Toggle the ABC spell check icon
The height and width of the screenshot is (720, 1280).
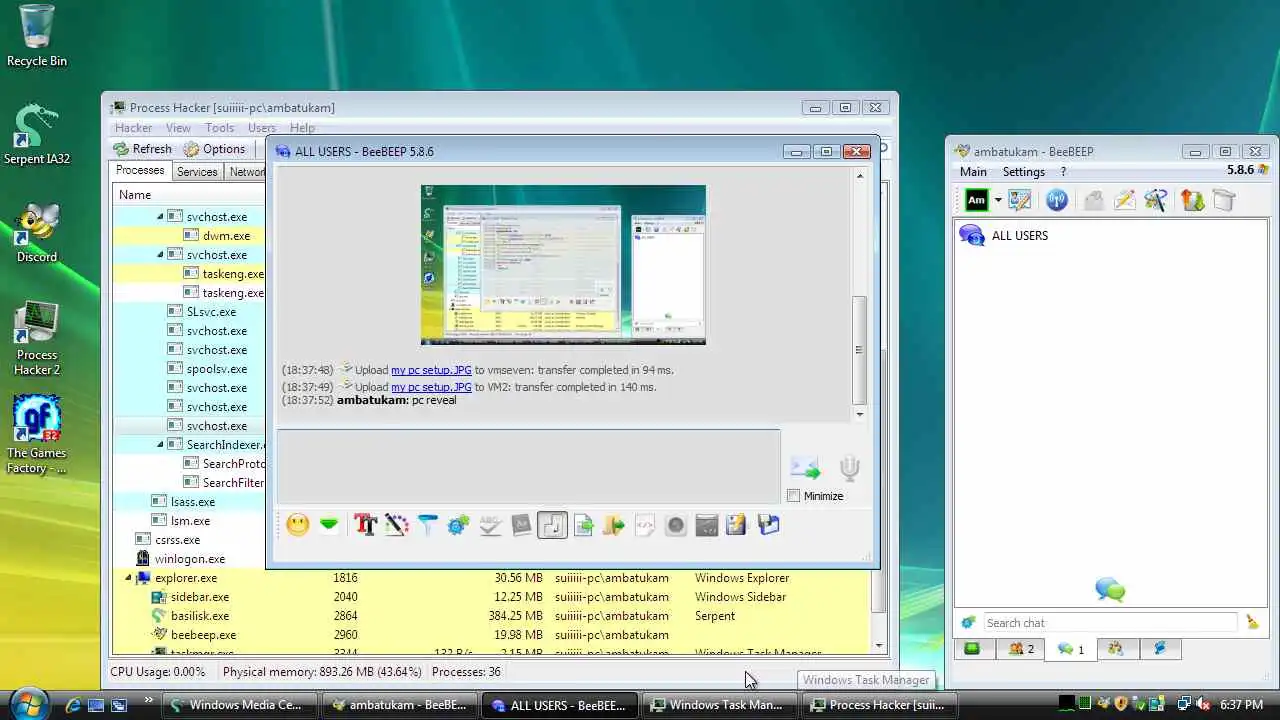click(x=490, y=525)
